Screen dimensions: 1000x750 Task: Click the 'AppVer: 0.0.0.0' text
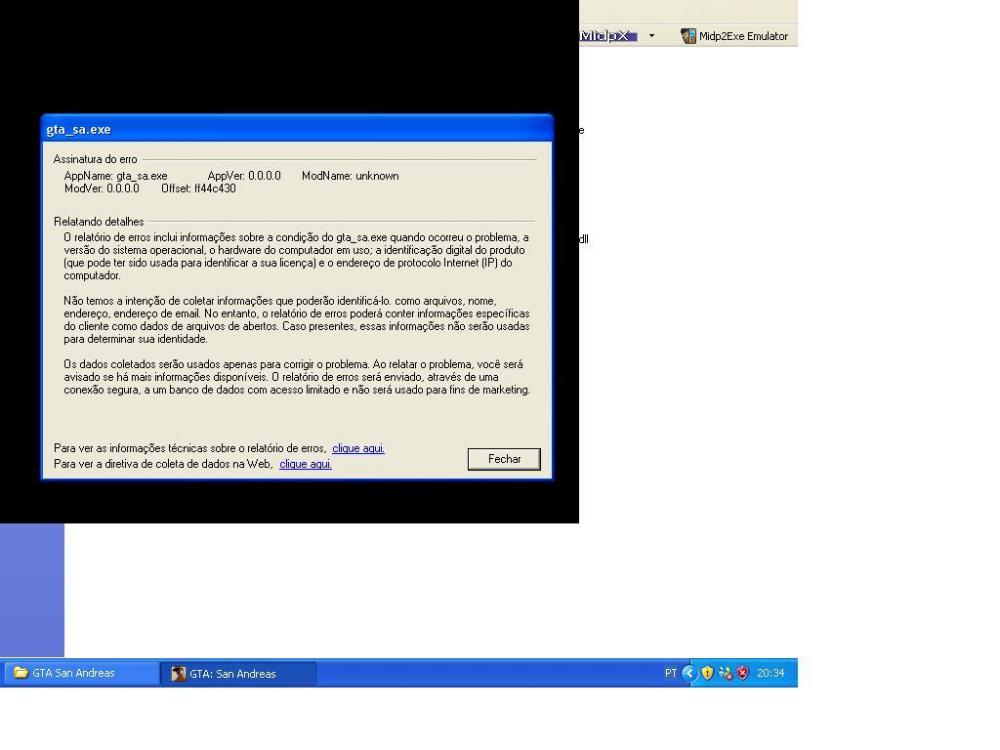click(x=244, y=176)
